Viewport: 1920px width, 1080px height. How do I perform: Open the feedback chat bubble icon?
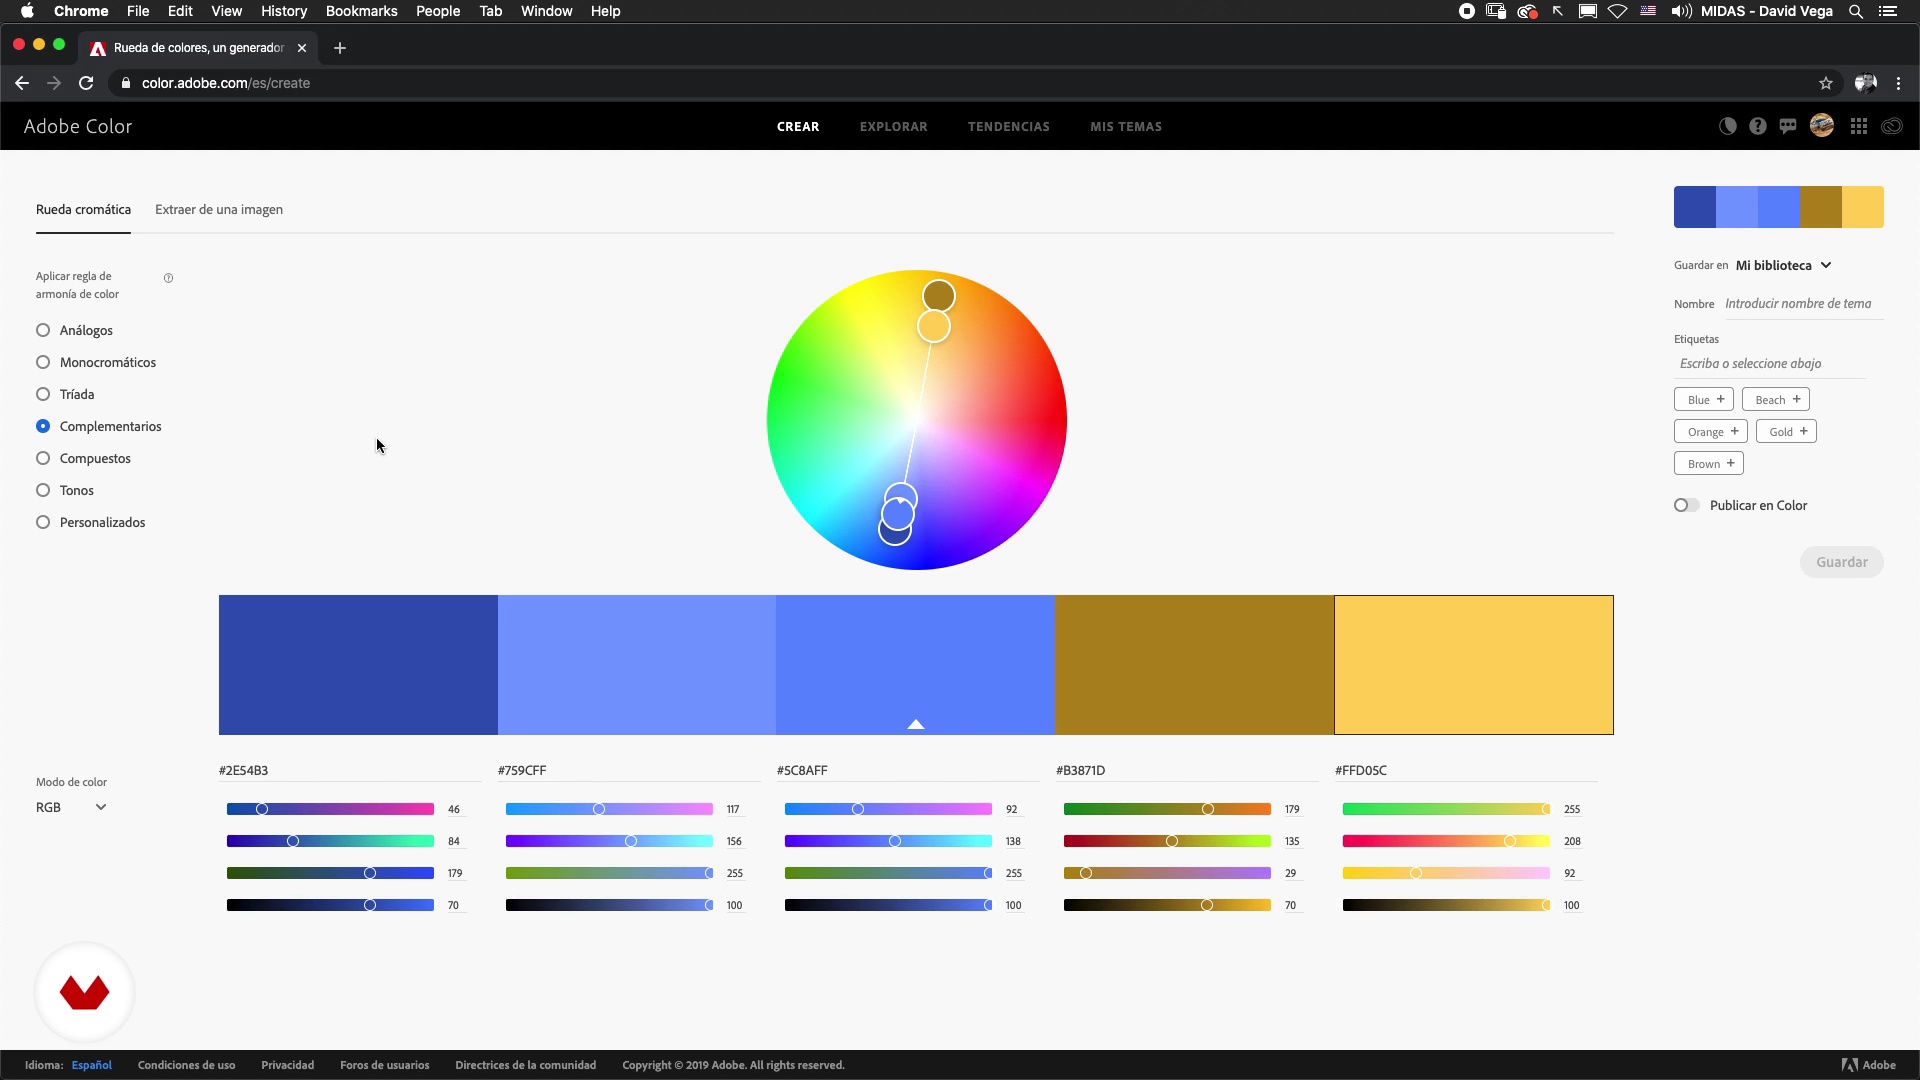pos(1788,126)
